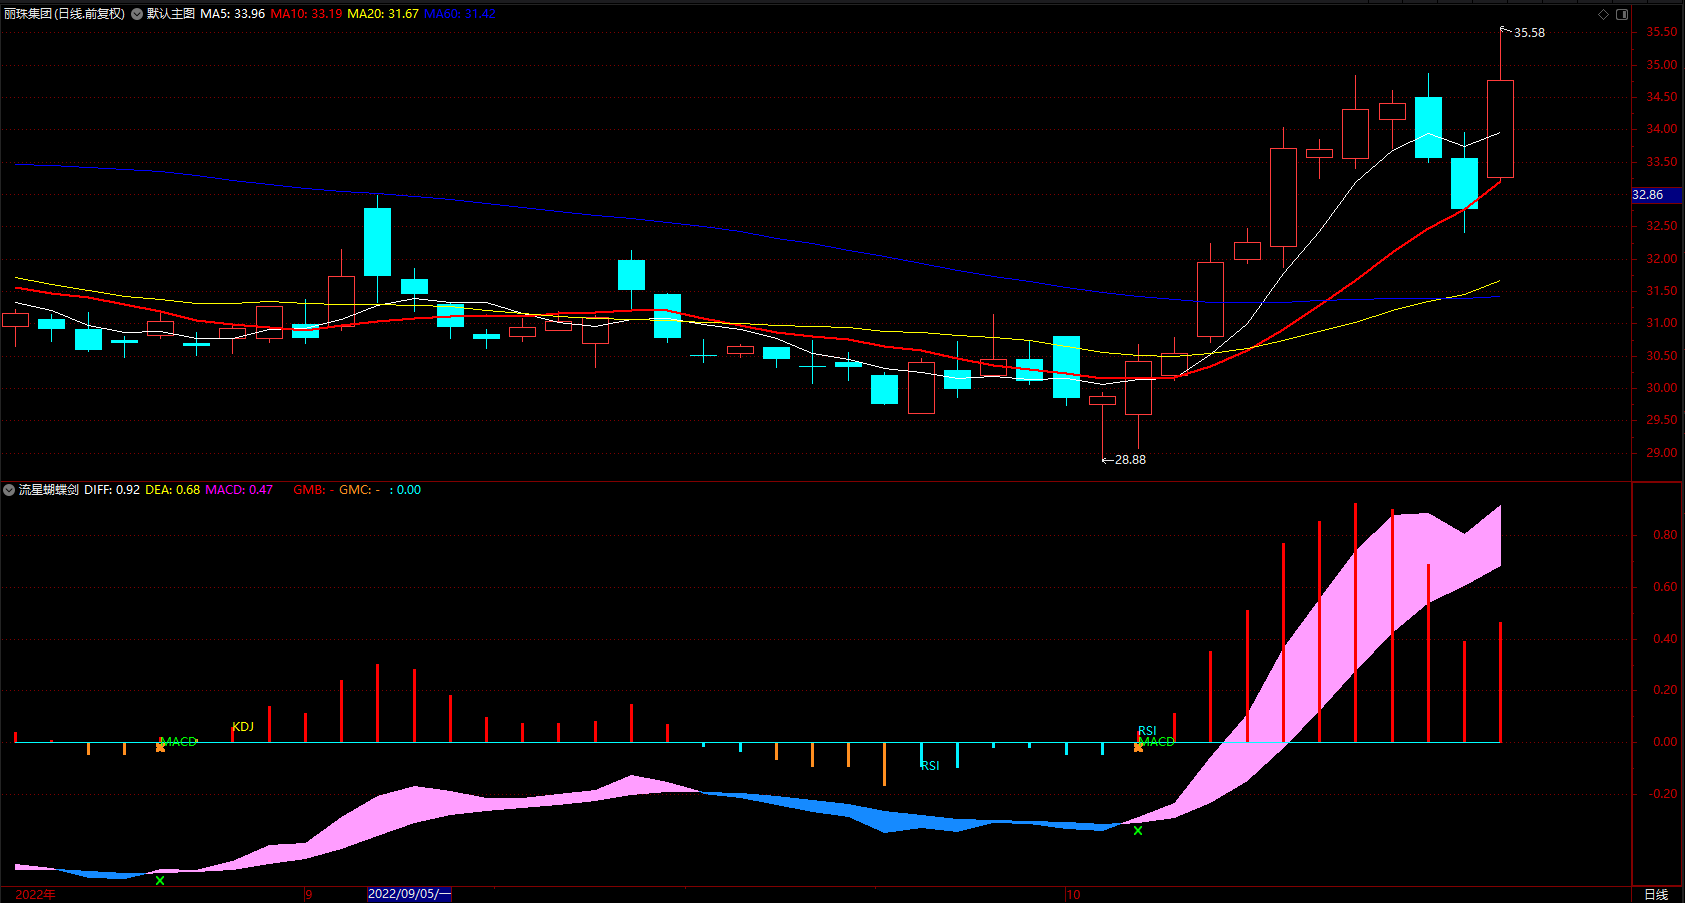
Task: Click the cyan RSI signal label below zero line
Action: [930, 766]
